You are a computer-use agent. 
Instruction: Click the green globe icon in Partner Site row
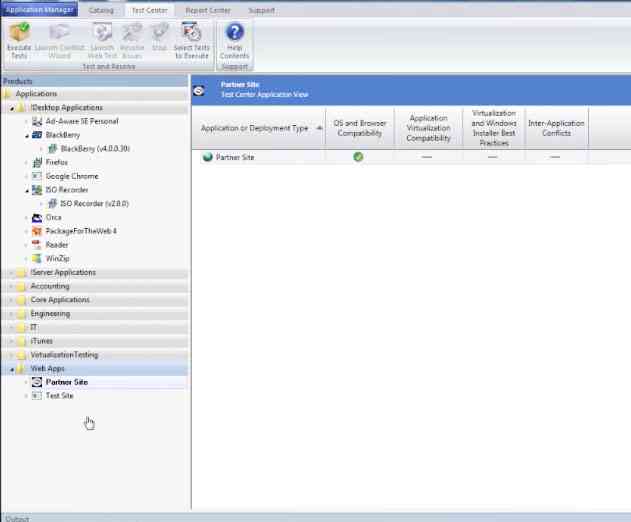click(207, 157)
